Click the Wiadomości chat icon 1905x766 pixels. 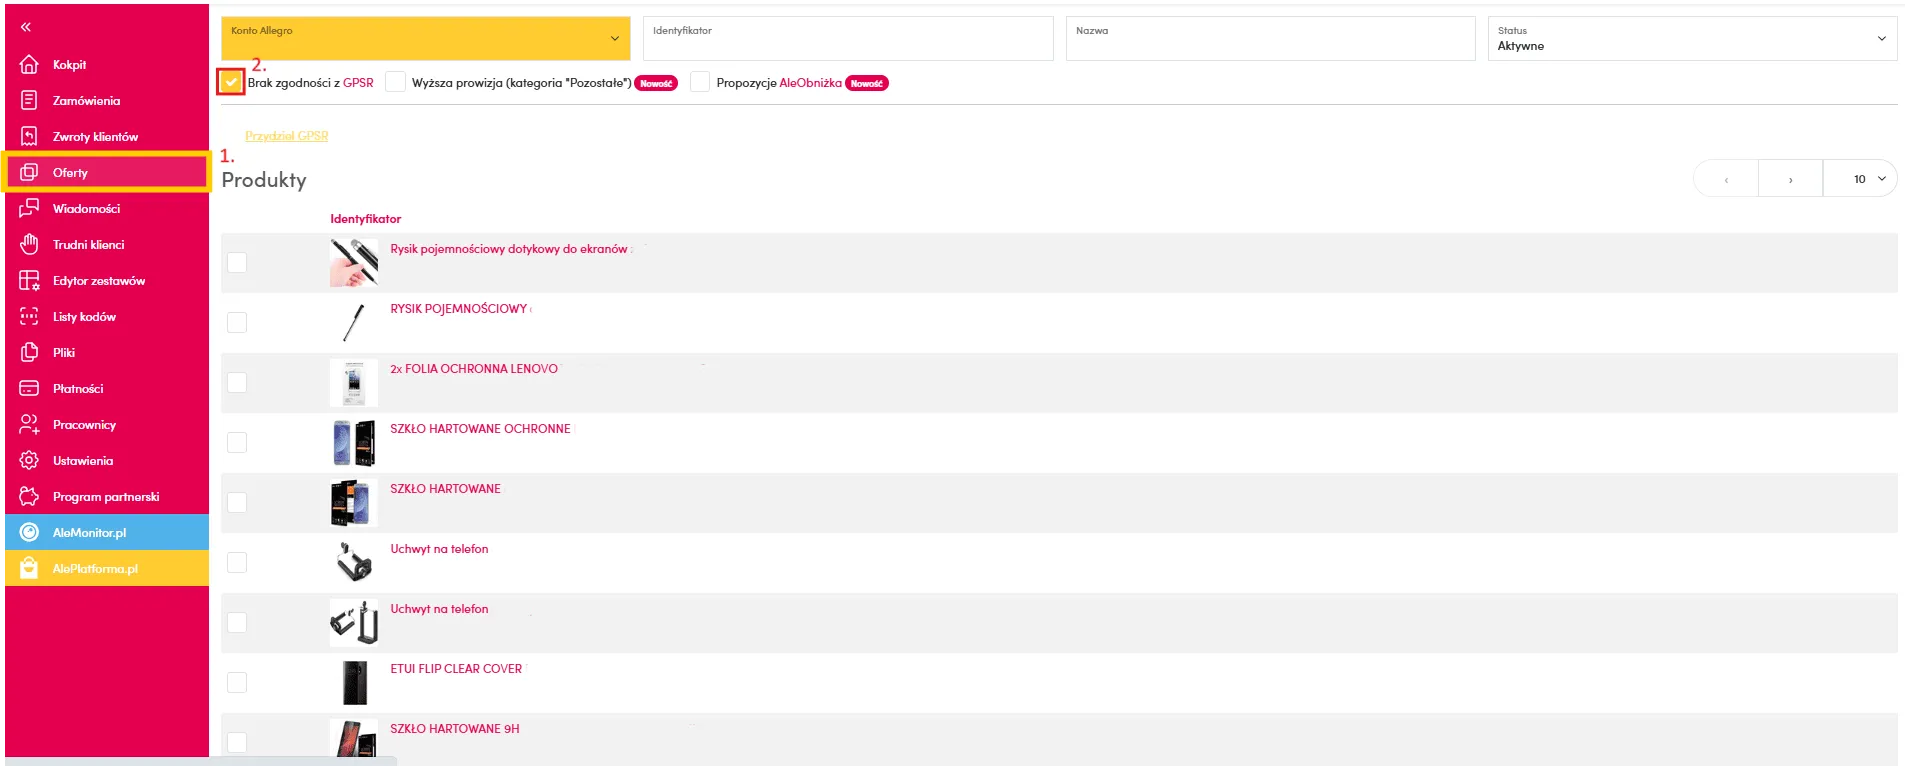click(x=29, y=209)
